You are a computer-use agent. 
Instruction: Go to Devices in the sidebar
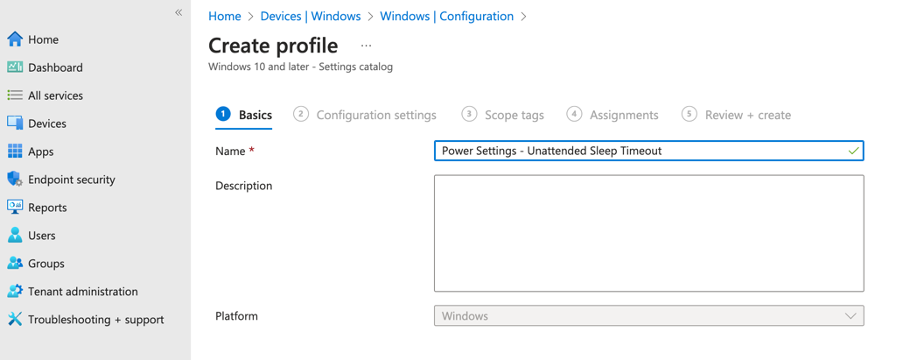tap(47, 123)
